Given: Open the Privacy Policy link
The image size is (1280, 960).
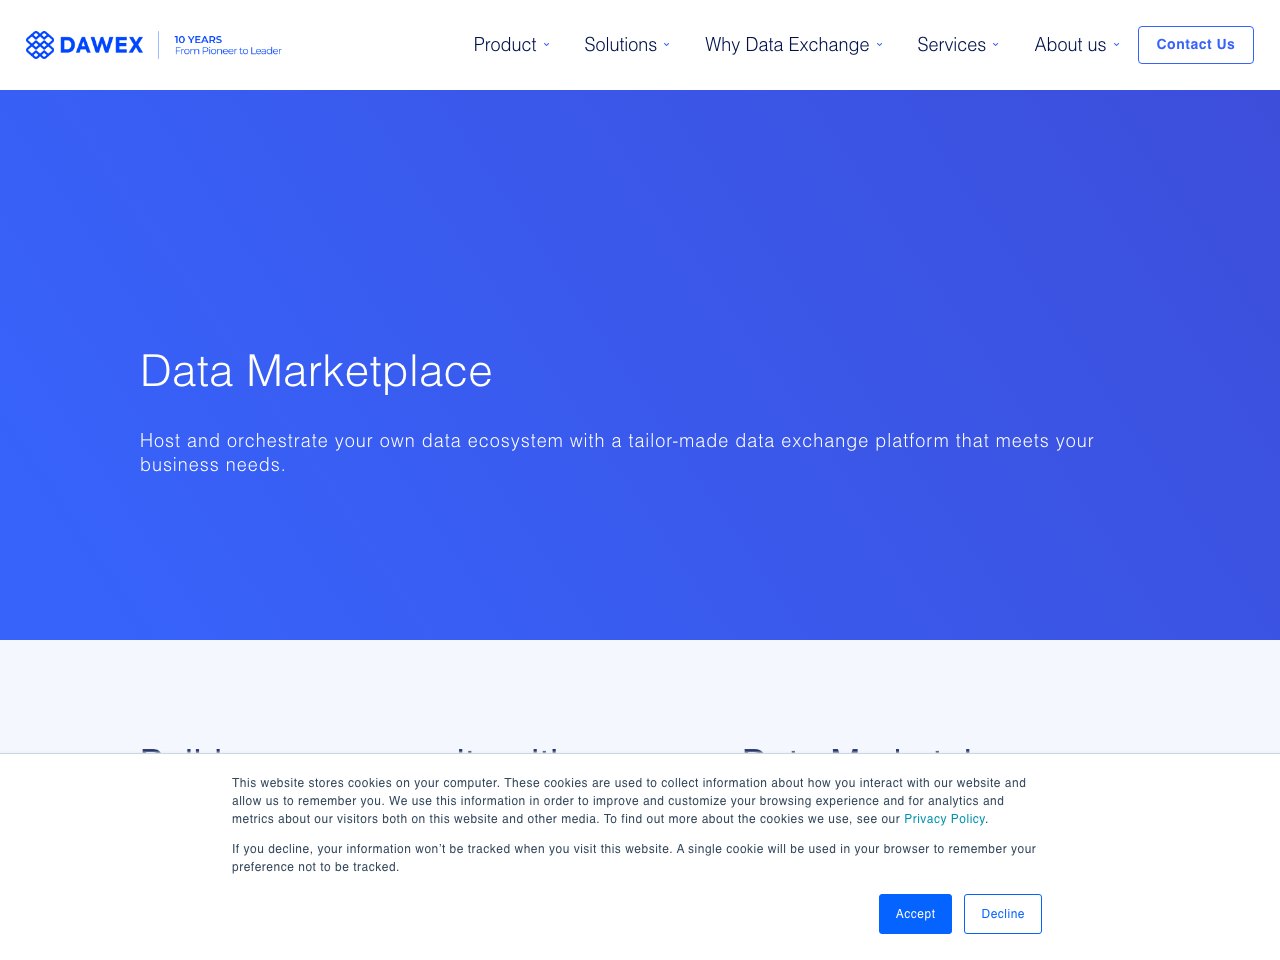Looking at the screenshot, I should click(944, 818).
